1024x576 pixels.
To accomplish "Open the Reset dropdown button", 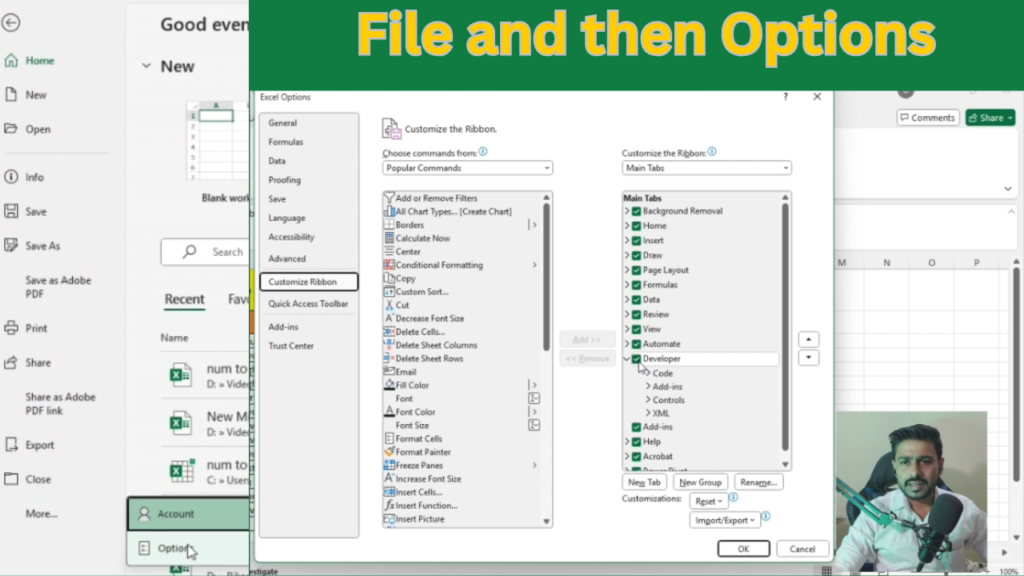I will [708, 501].
